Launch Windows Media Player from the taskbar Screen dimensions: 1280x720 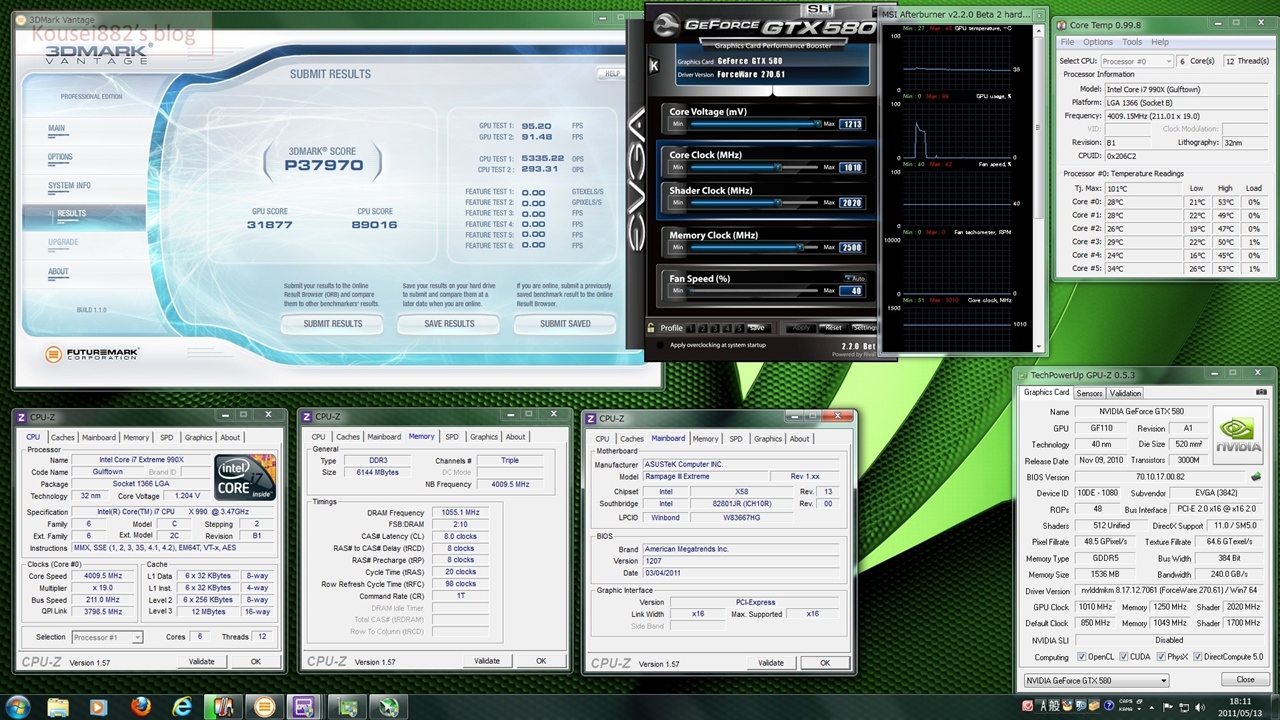[x=99, y=707]
